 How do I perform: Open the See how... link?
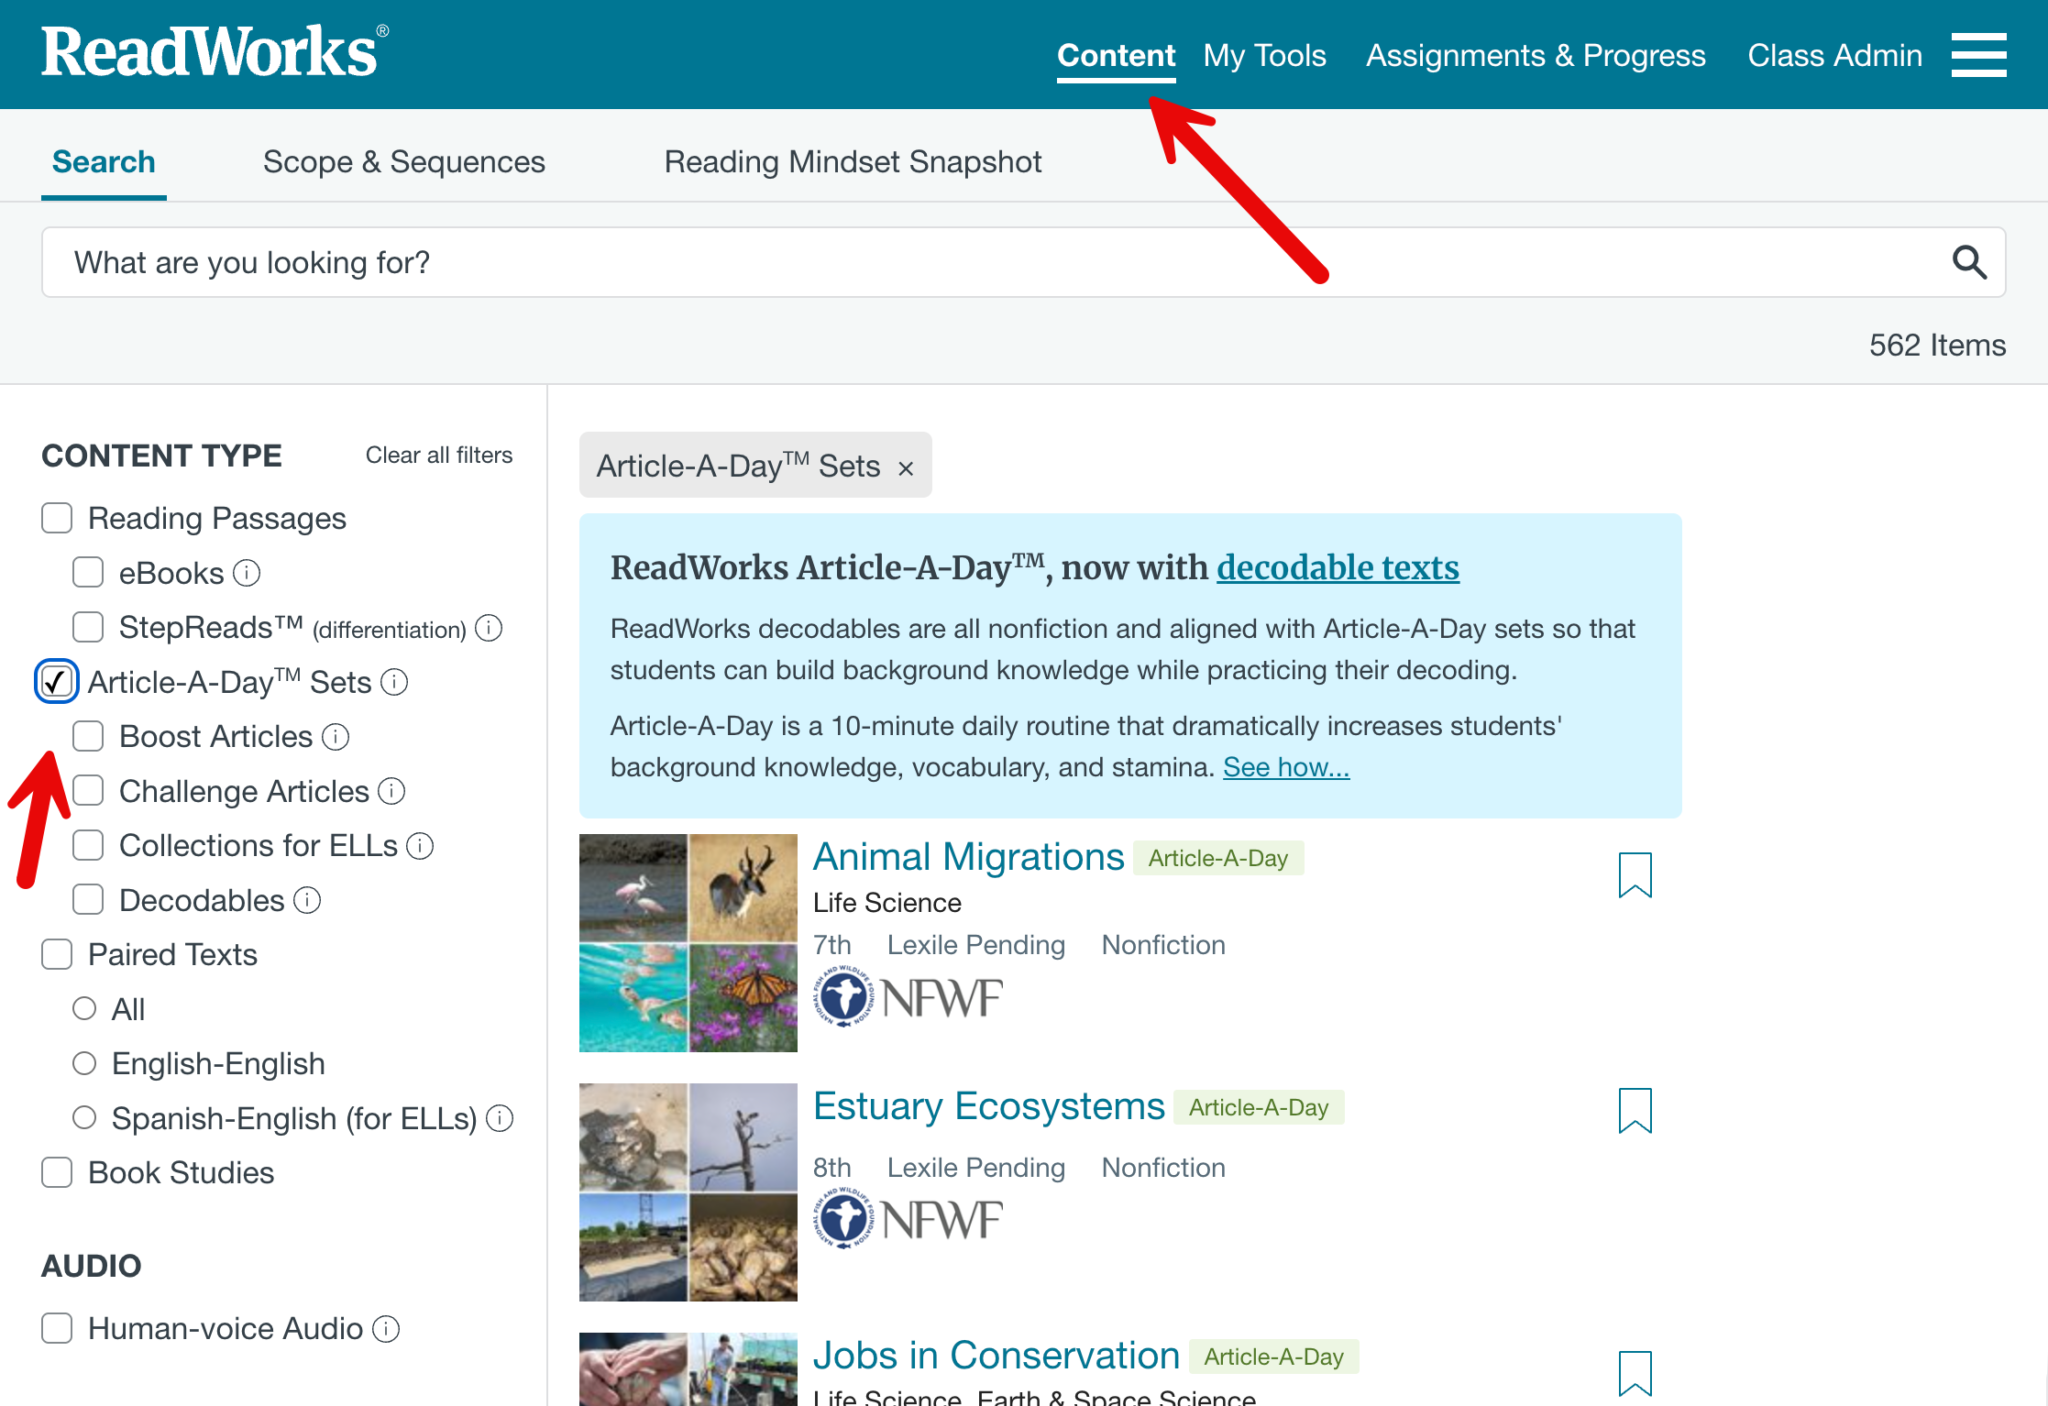coord(1286,767)
